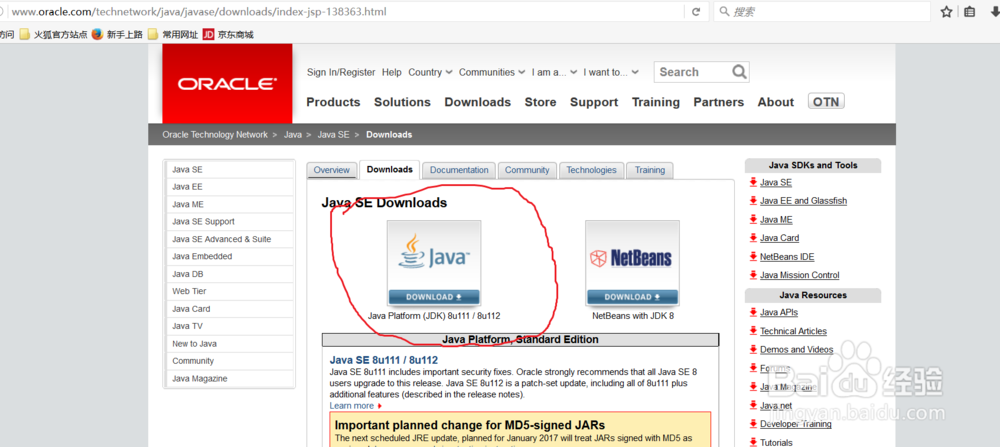Click the browser 搜索 search box
Viewport: 1000px width, 447px height.
[x=821, y=11]
